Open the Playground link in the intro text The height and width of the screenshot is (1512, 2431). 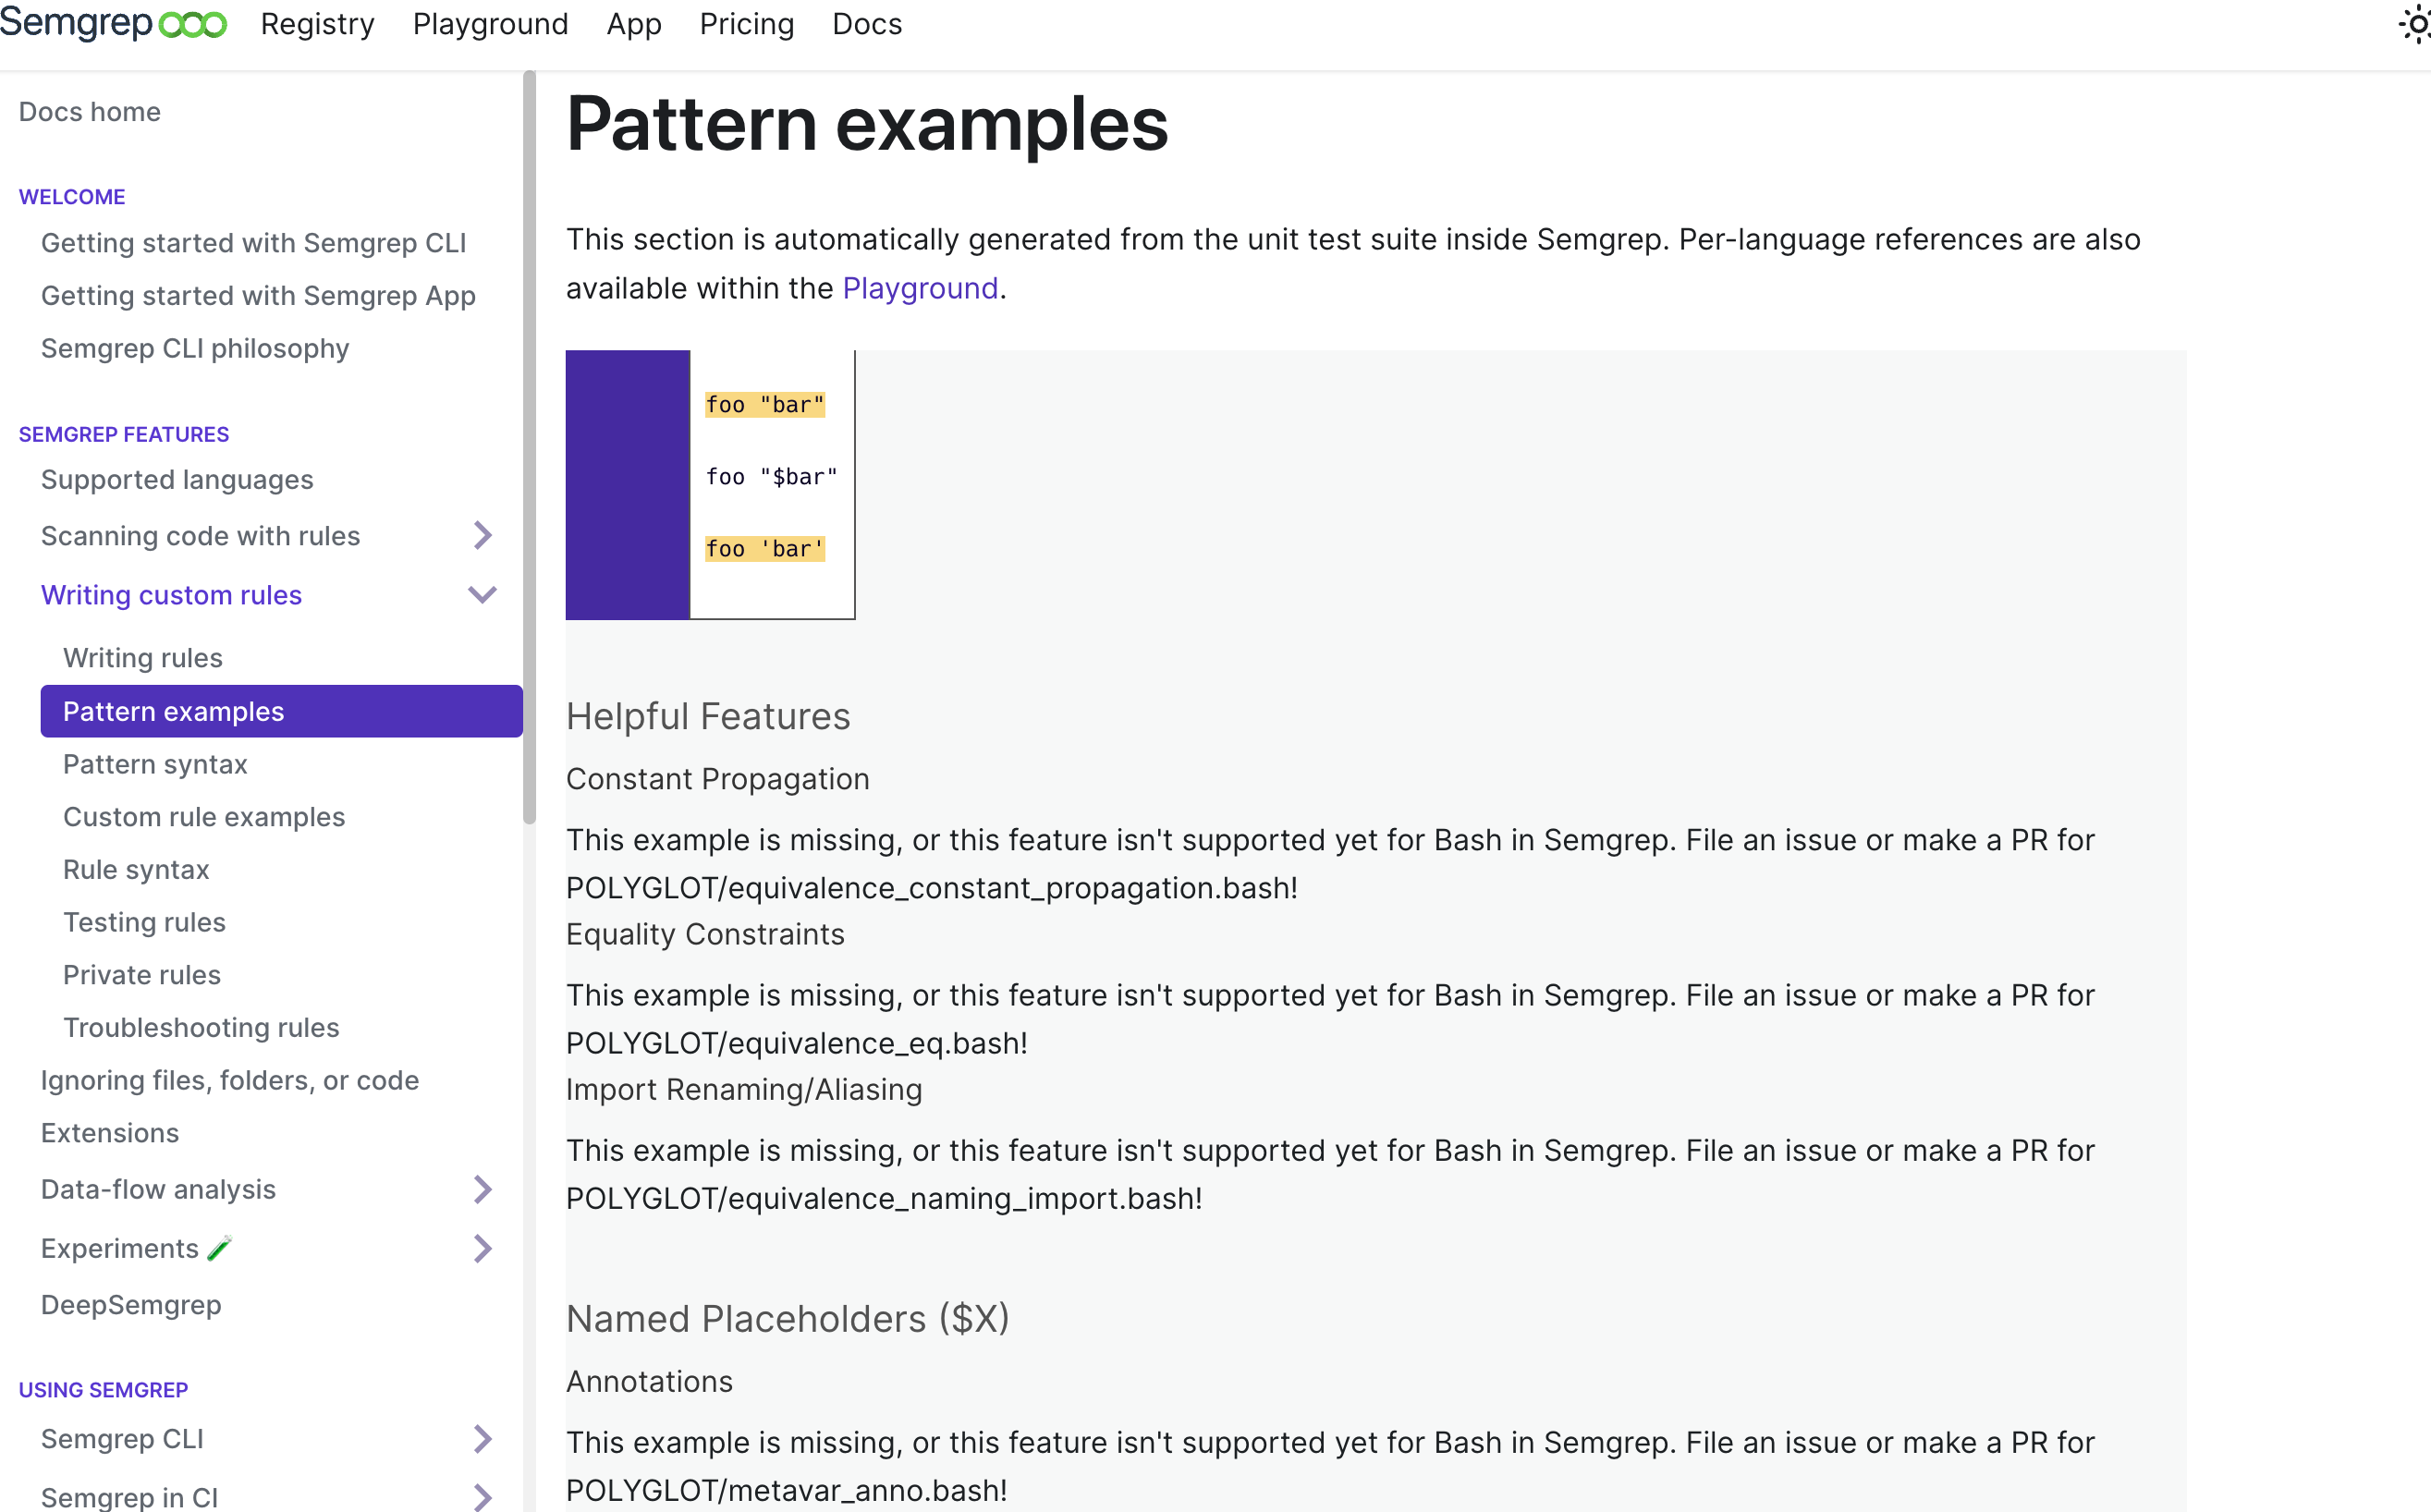[919, 288]
